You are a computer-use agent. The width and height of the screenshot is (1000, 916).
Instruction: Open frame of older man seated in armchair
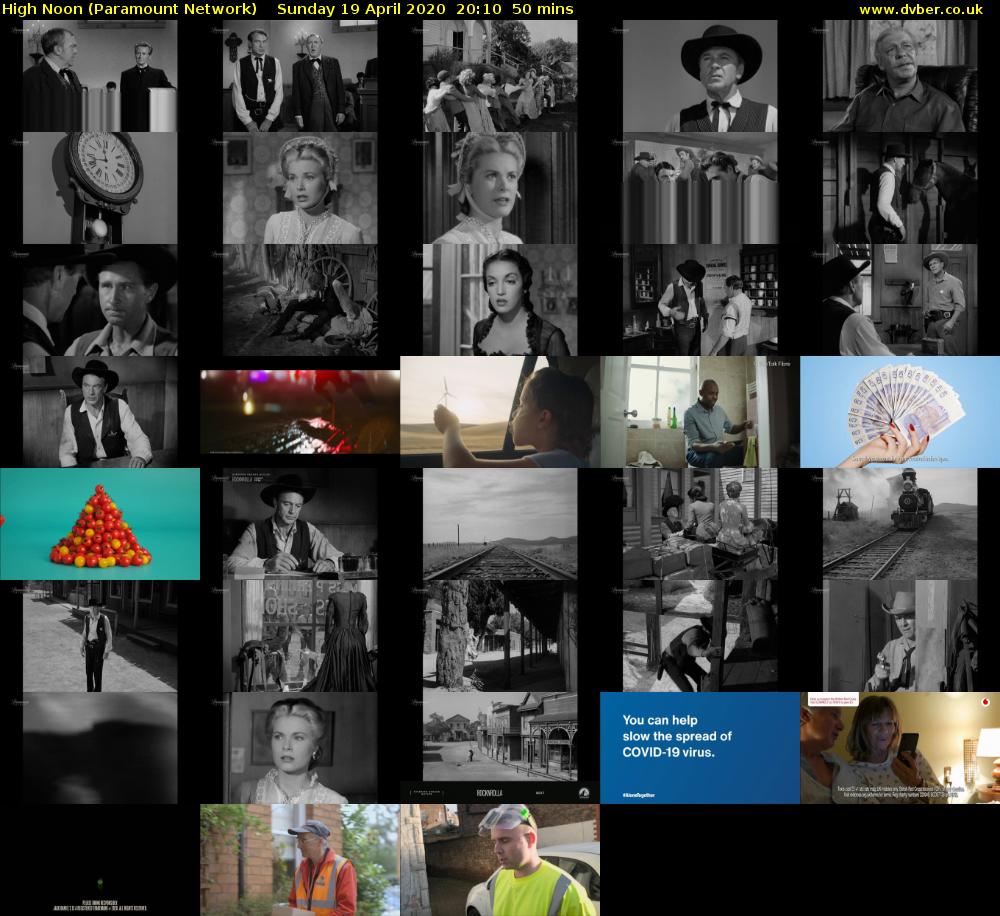click(x=900, y=76)
